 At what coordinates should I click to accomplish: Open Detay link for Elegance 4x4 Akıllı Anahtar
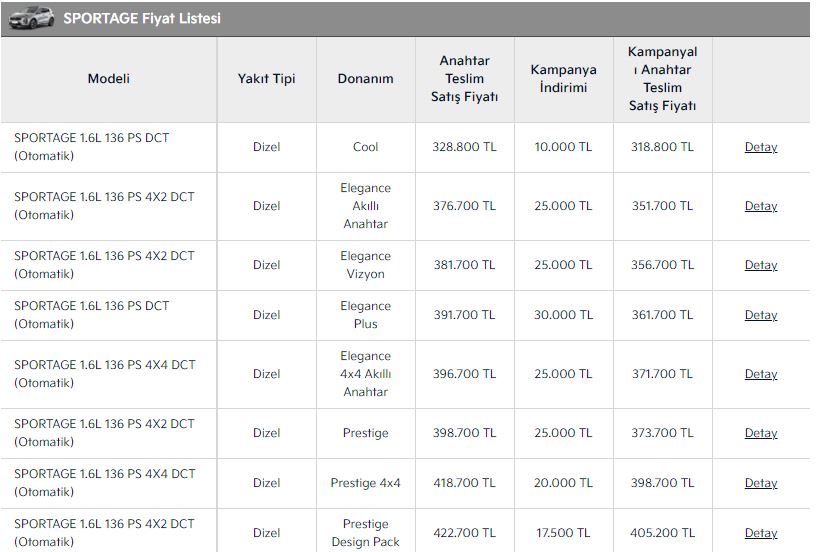tap(761, 374)
